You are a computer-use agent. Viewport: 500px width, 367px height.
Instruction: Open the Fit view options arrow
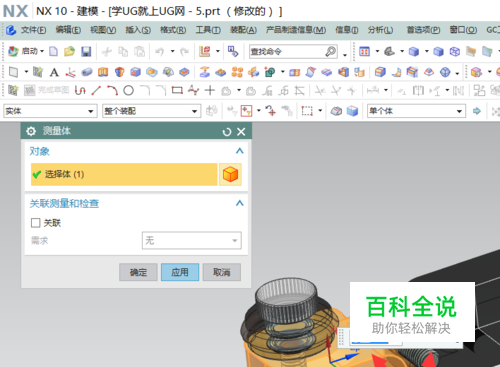click(377, 51)
